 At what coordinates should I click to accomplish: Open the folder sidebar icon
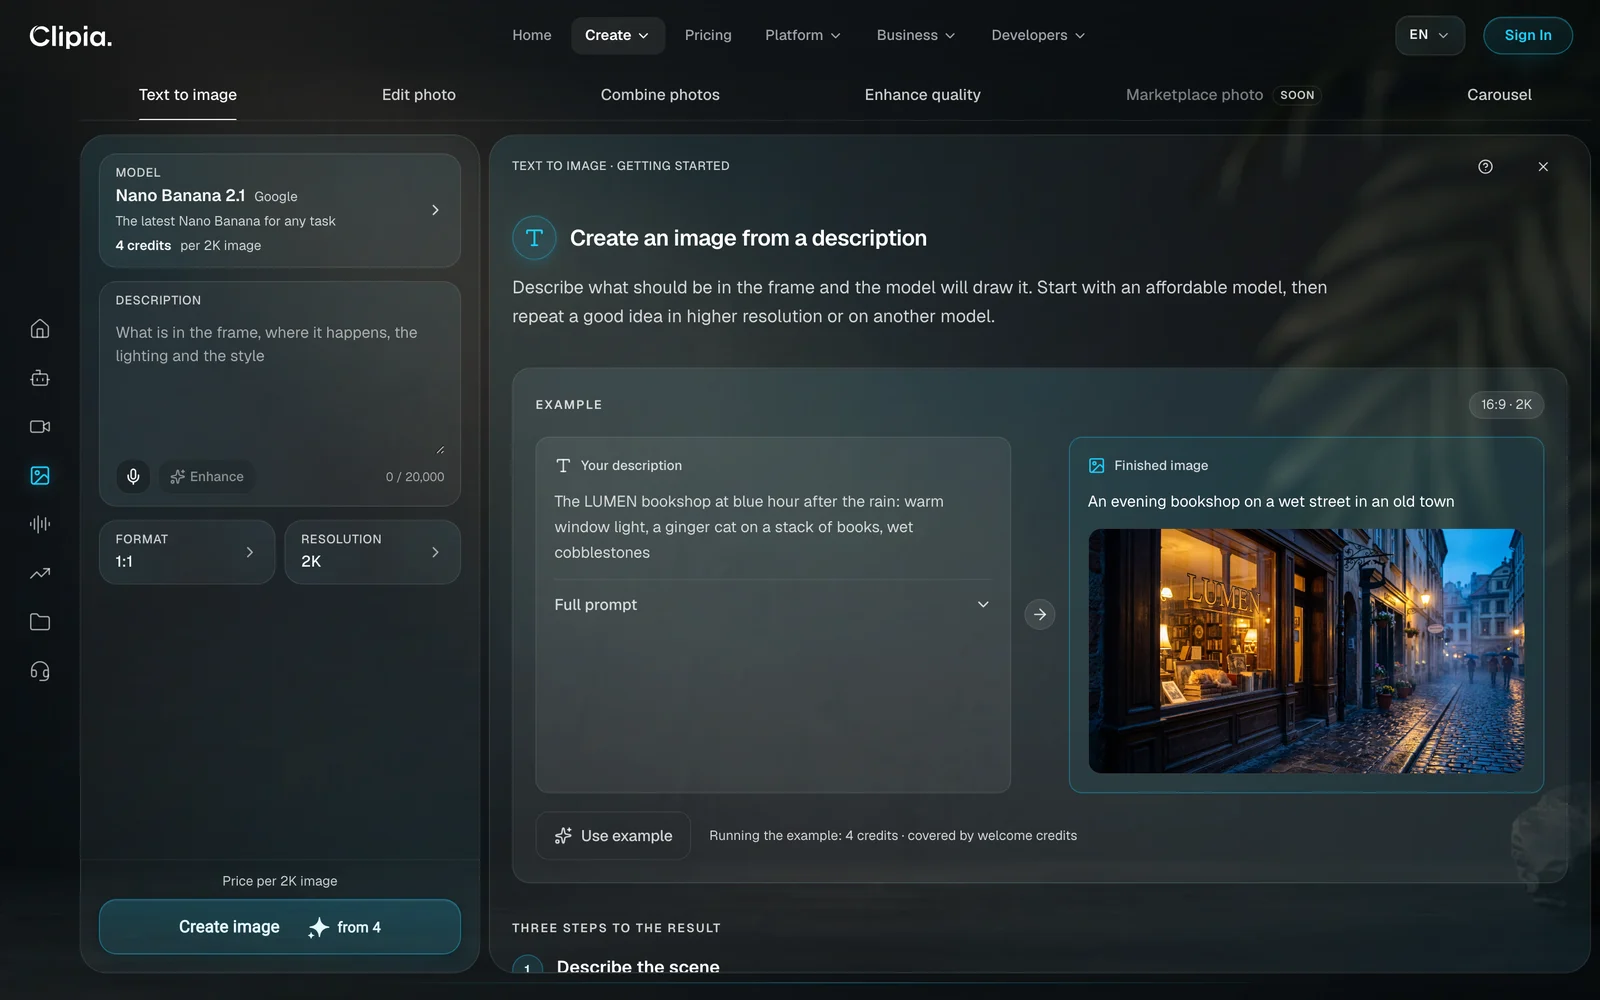pos(40,622)
